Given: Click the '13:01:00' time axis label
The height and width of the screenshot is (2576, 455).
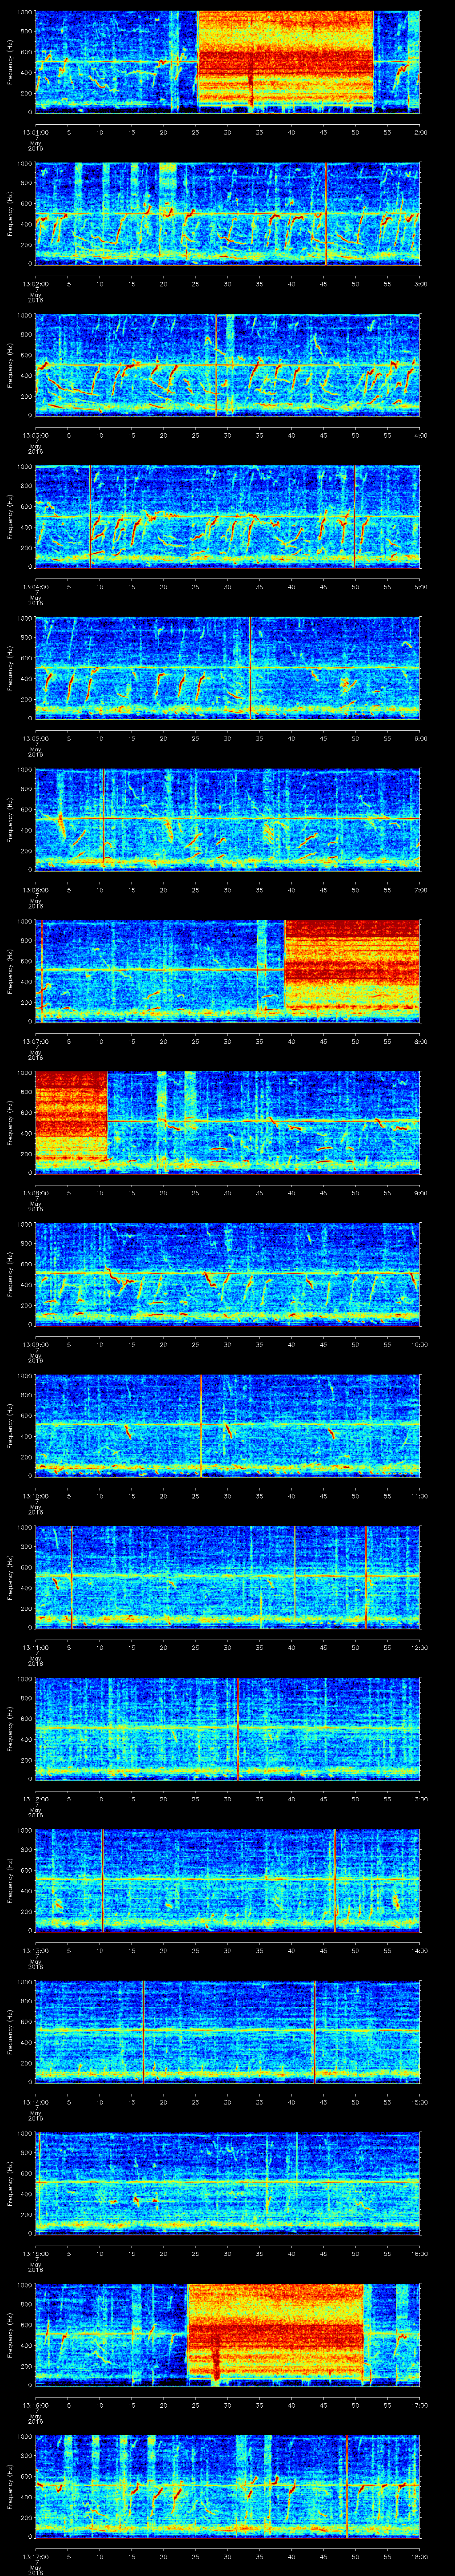Looking at the screenshot, I should click(x=35, y=131).
